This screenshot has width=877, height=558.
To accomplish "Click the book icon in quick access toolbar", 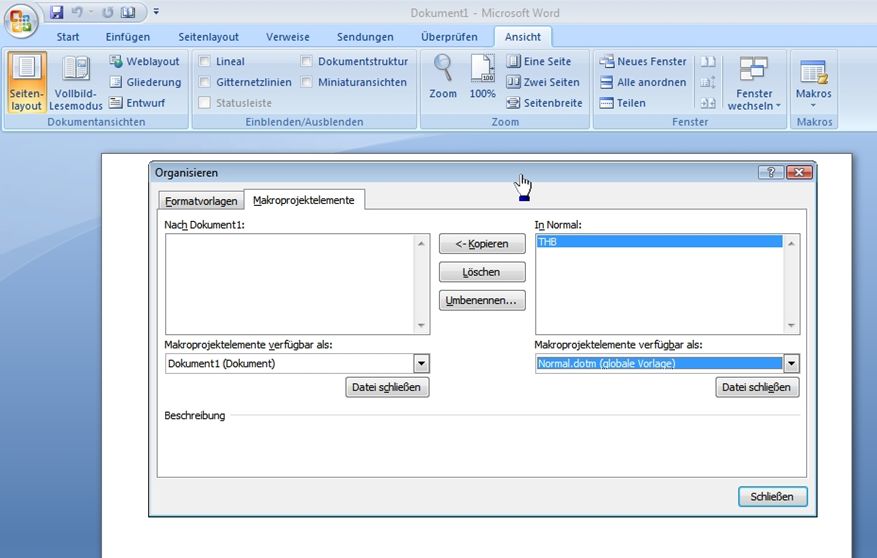I will (x=128, y=12).
